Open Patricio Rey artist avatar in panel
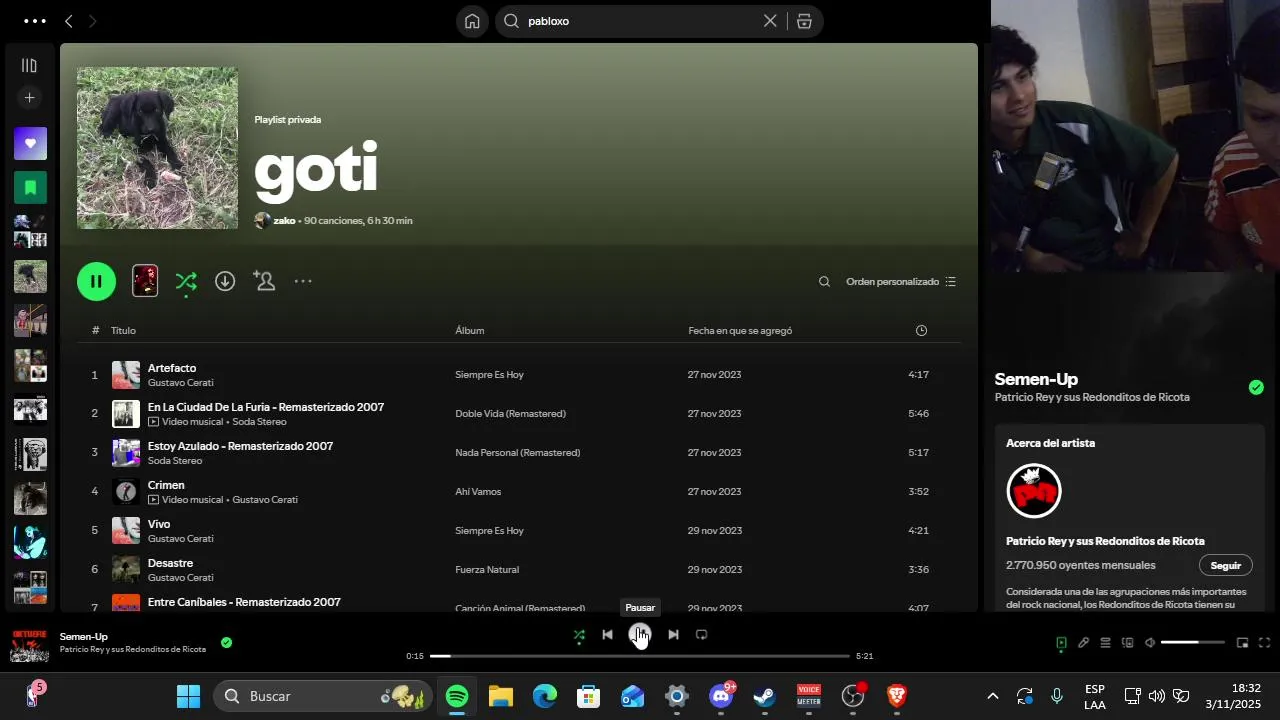This screenshot has height=720, width=1280. click(x=1033, y=491)
